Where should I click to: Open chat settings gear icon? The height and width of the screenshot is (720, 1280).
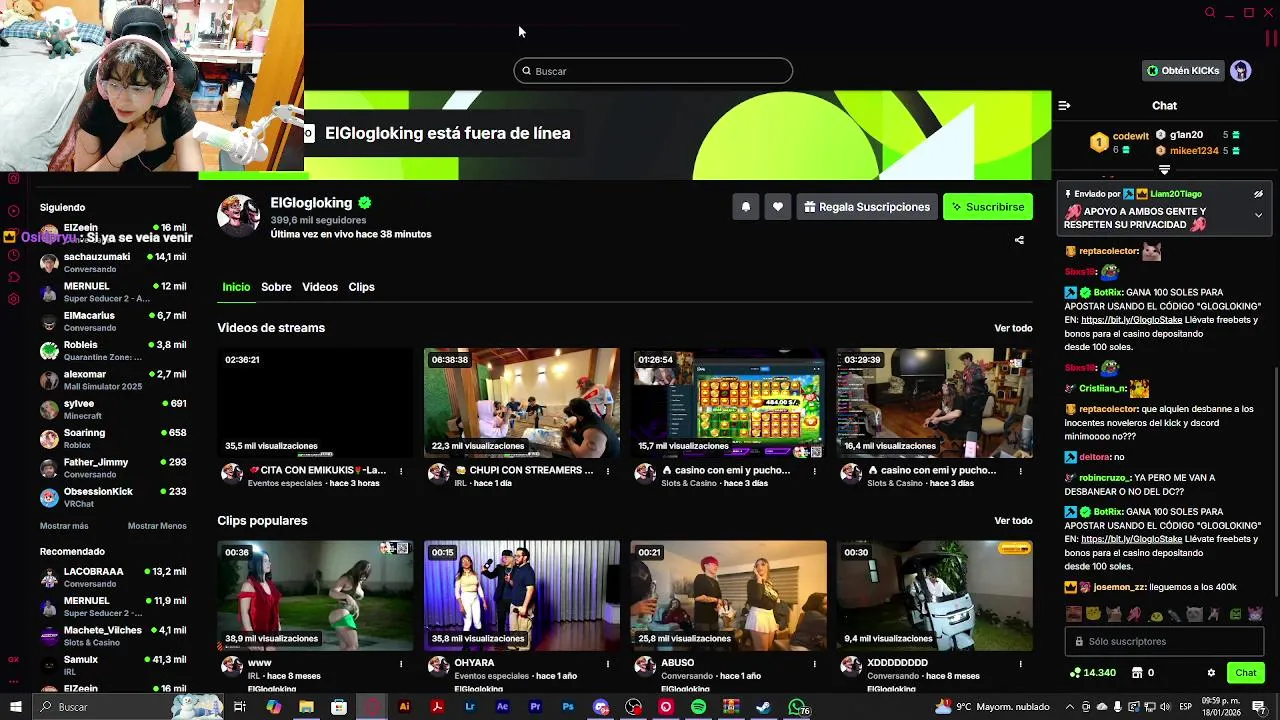[x=1211, y=673]
